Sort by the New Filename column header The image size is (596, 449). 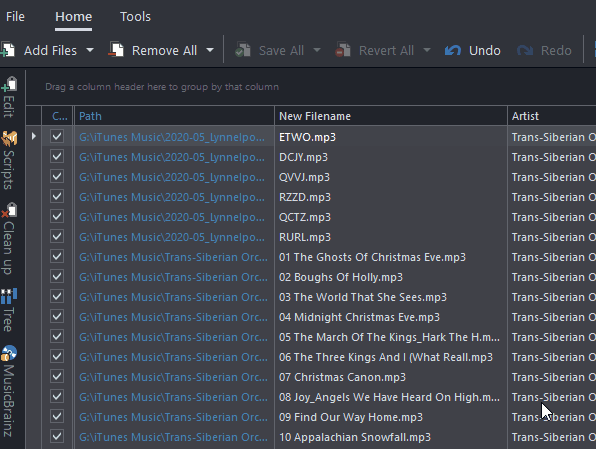(x=391, y=116)
